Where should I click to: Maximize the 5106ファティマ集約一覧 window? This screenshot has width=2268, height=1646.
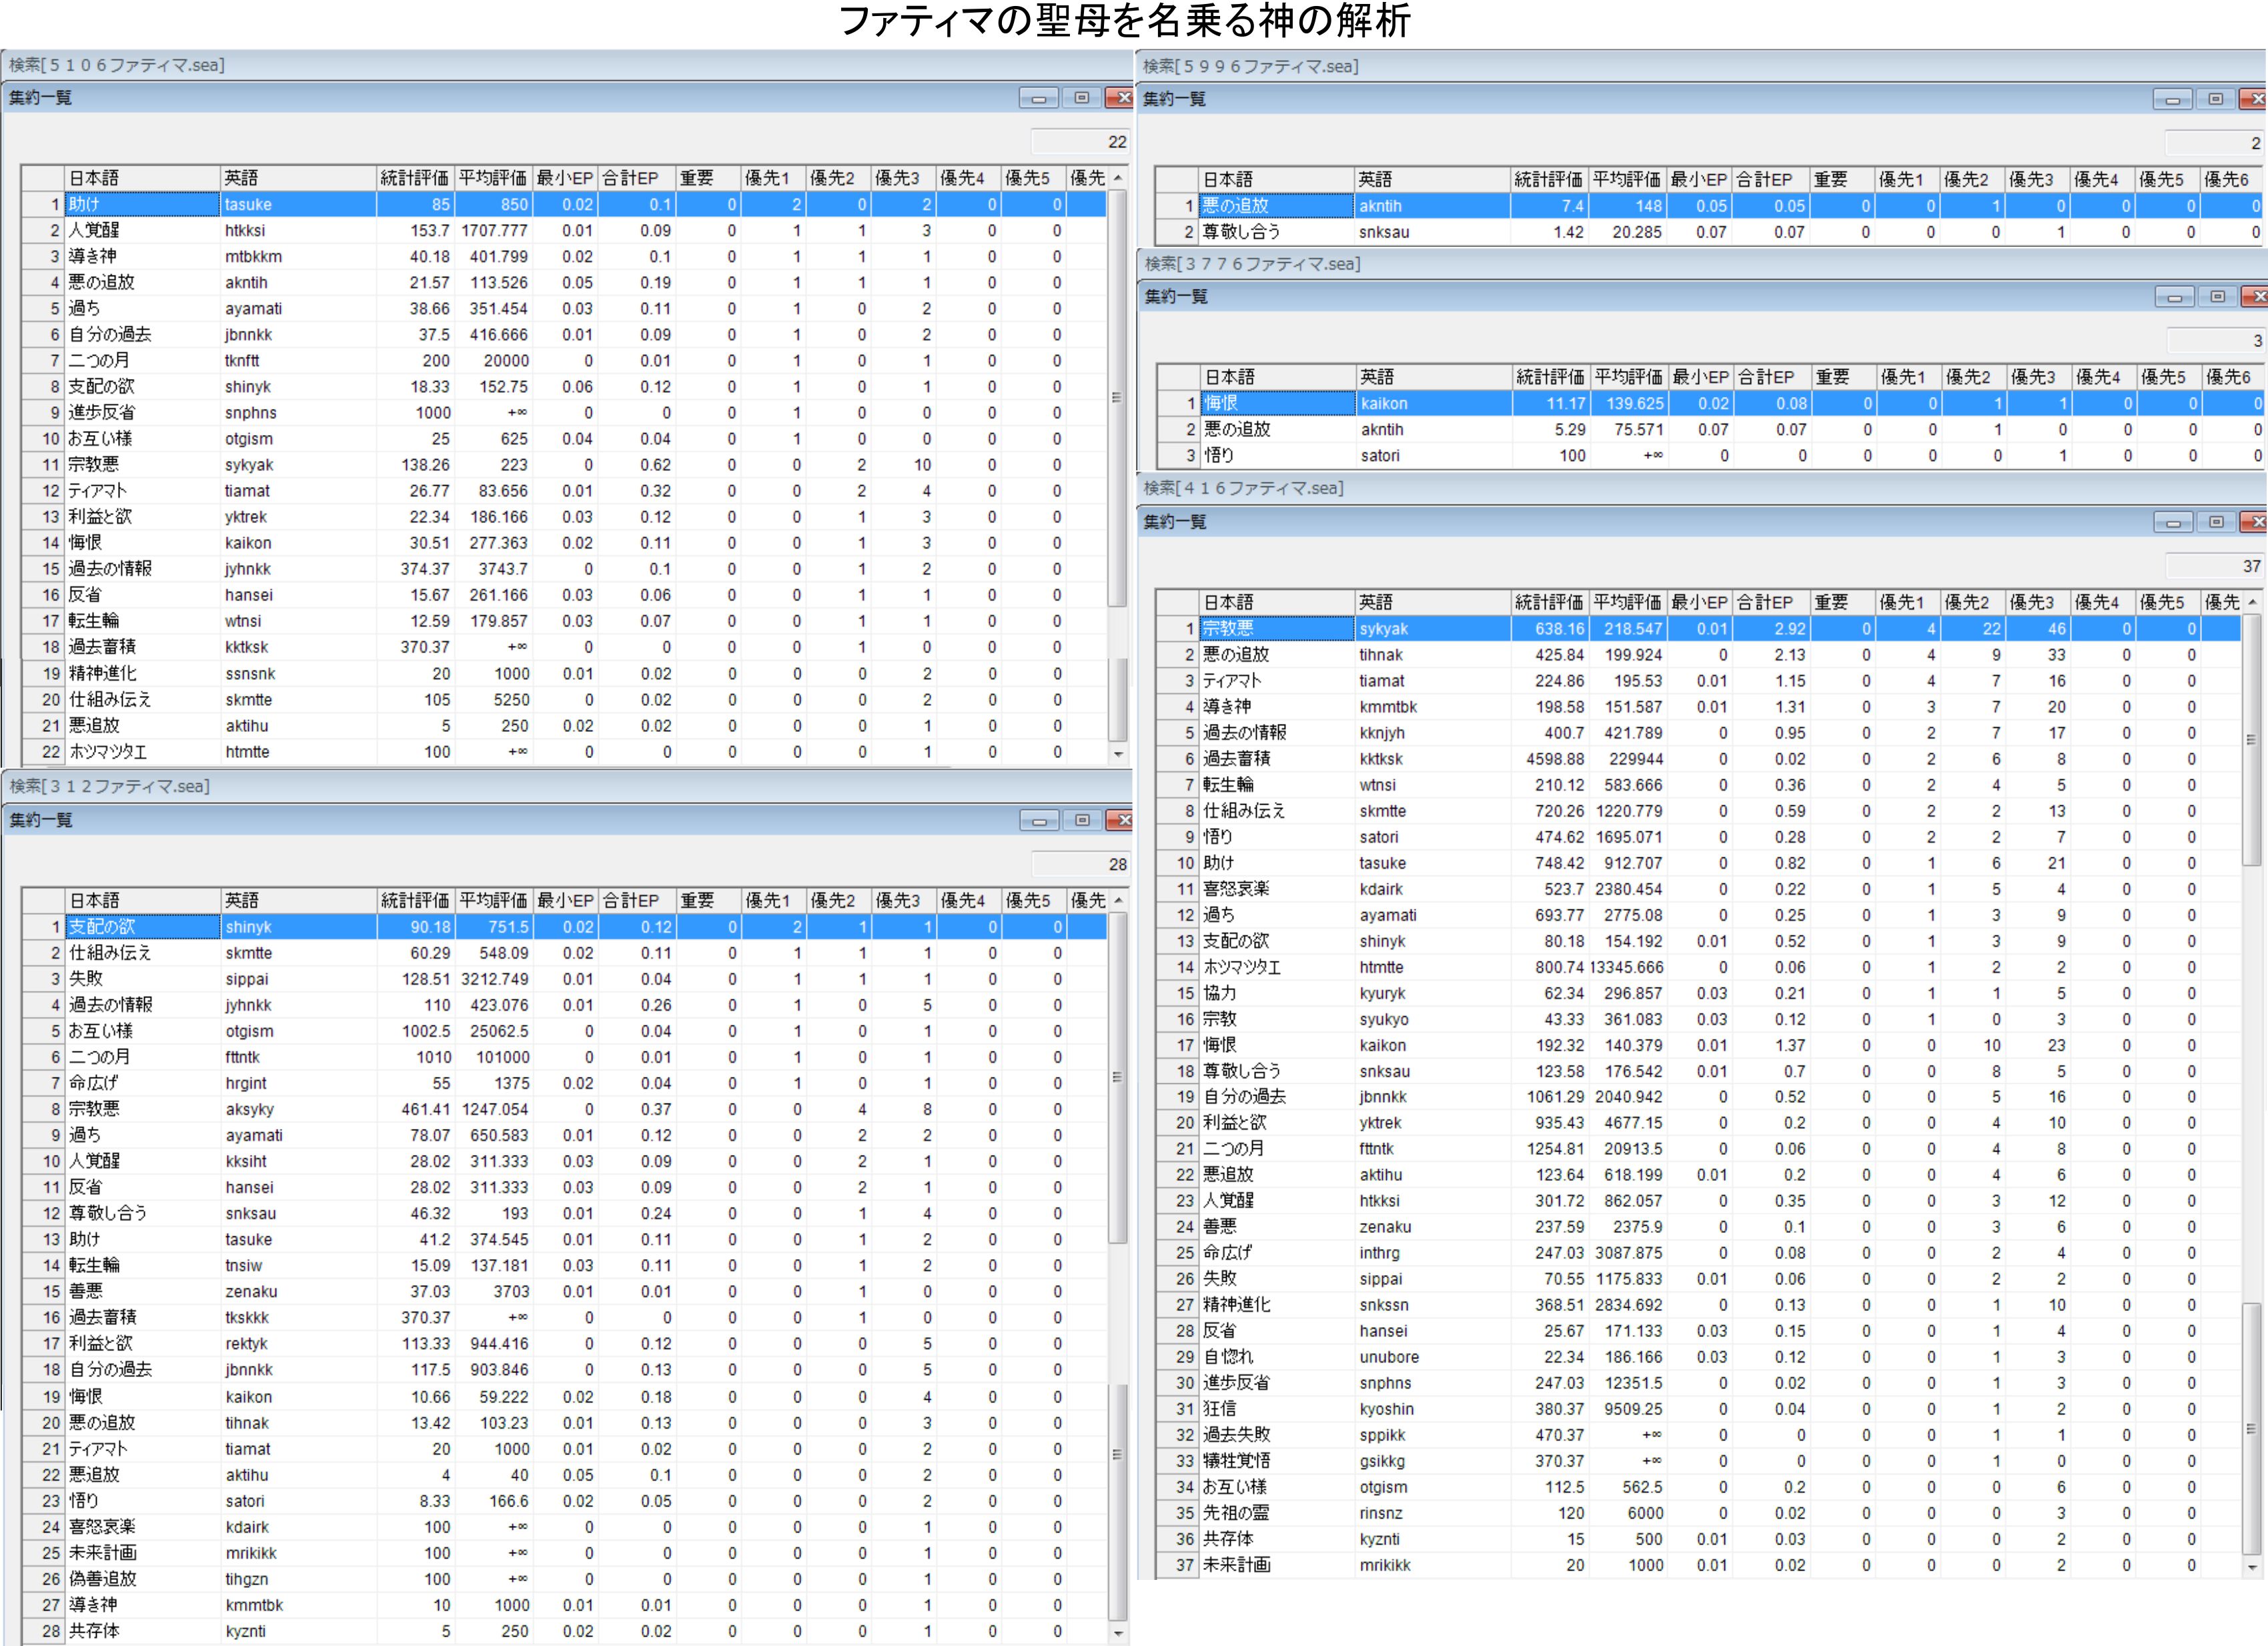[1081, 98]
